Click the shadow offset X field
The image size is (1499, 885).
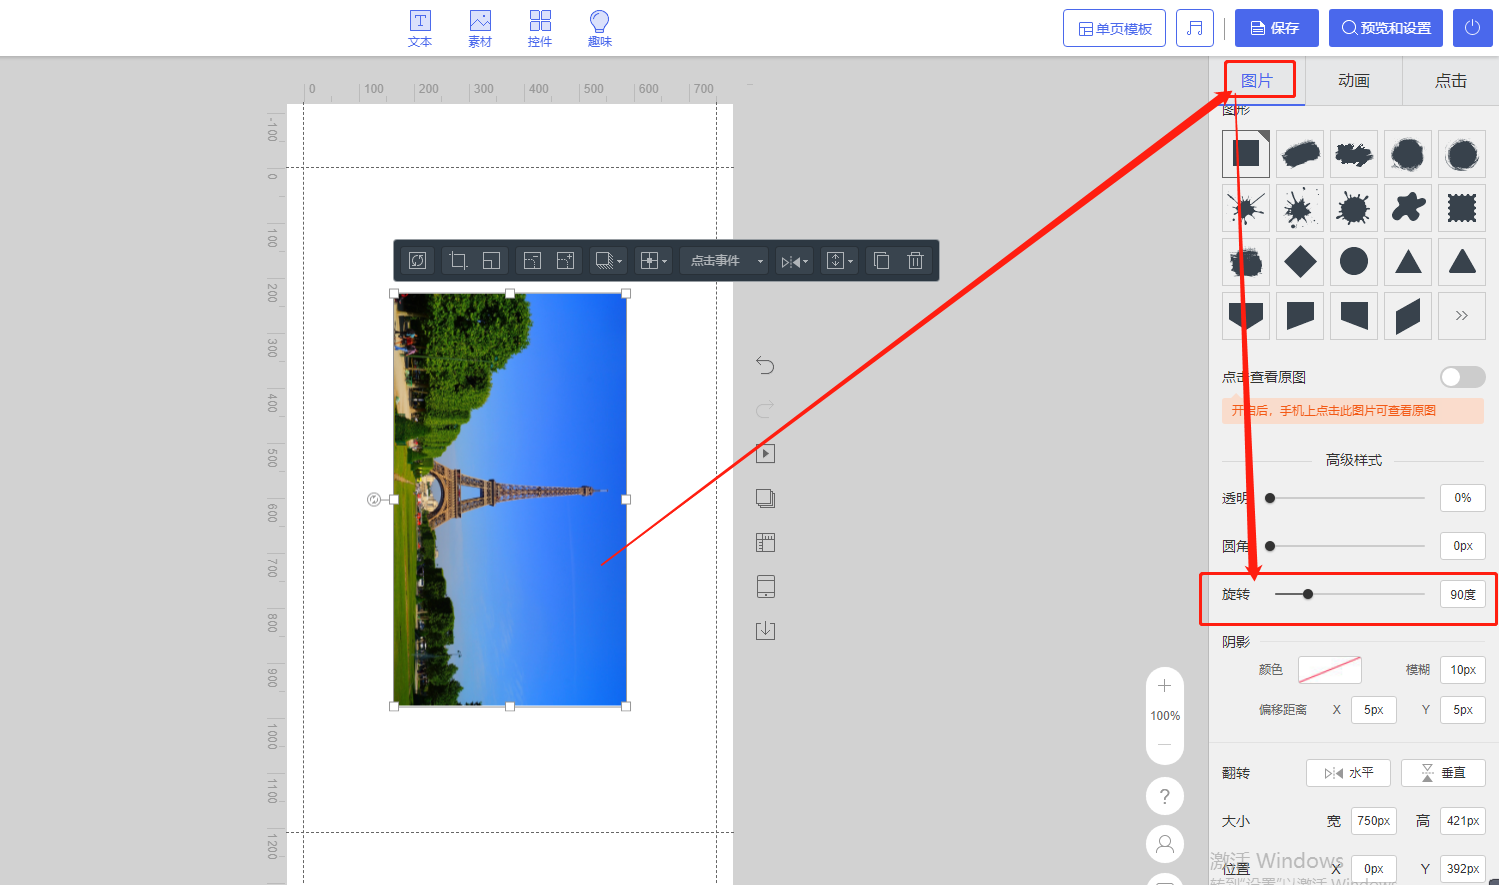[x=1374, y=710]
